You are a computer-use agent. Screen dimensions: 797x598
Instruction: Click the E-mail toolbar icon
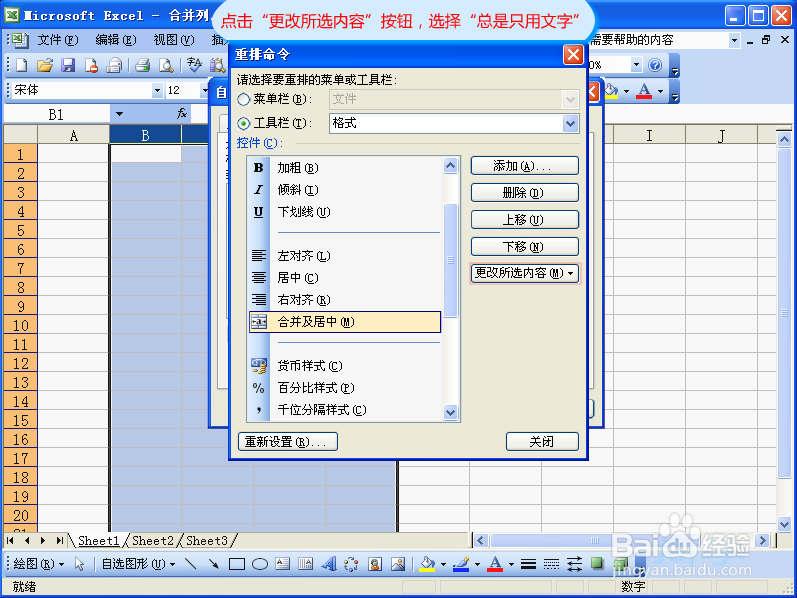click(114, 65)
